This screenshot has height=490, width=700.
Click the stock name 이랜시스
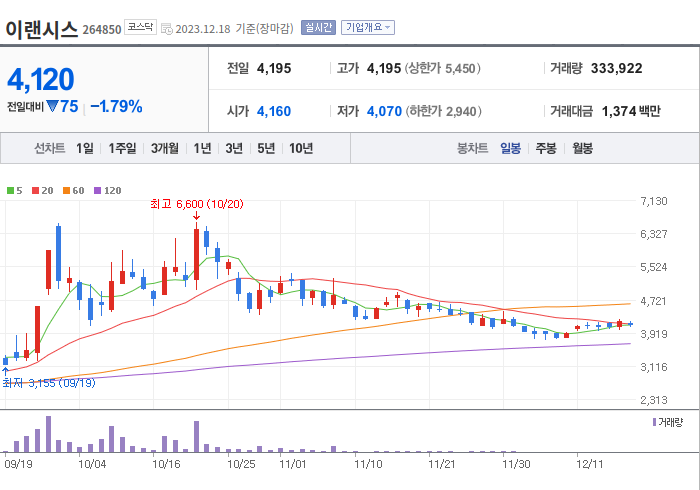click(42, 29)
